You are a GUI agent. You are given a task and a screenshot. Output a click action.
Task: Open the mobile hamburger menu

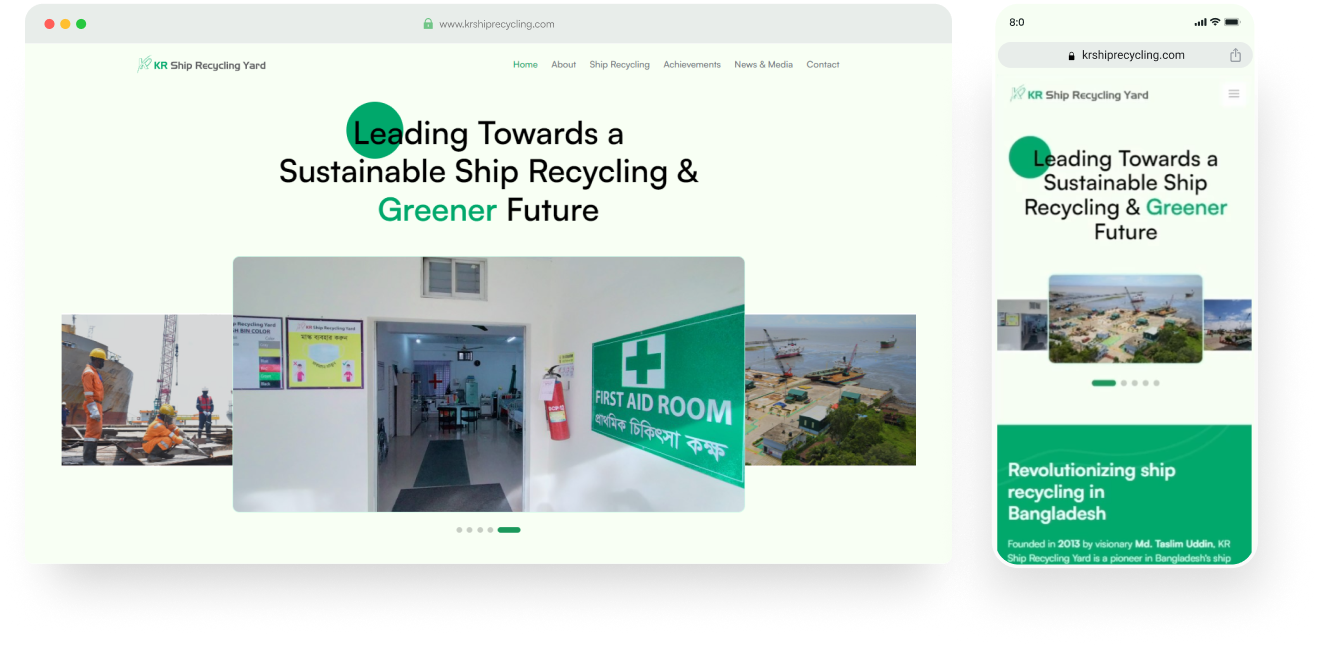[1233, 94]
